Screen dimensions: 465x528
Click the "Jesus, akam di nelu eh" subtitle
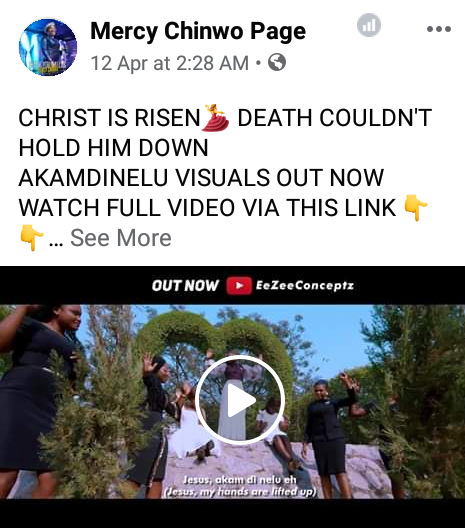point(240,480)
